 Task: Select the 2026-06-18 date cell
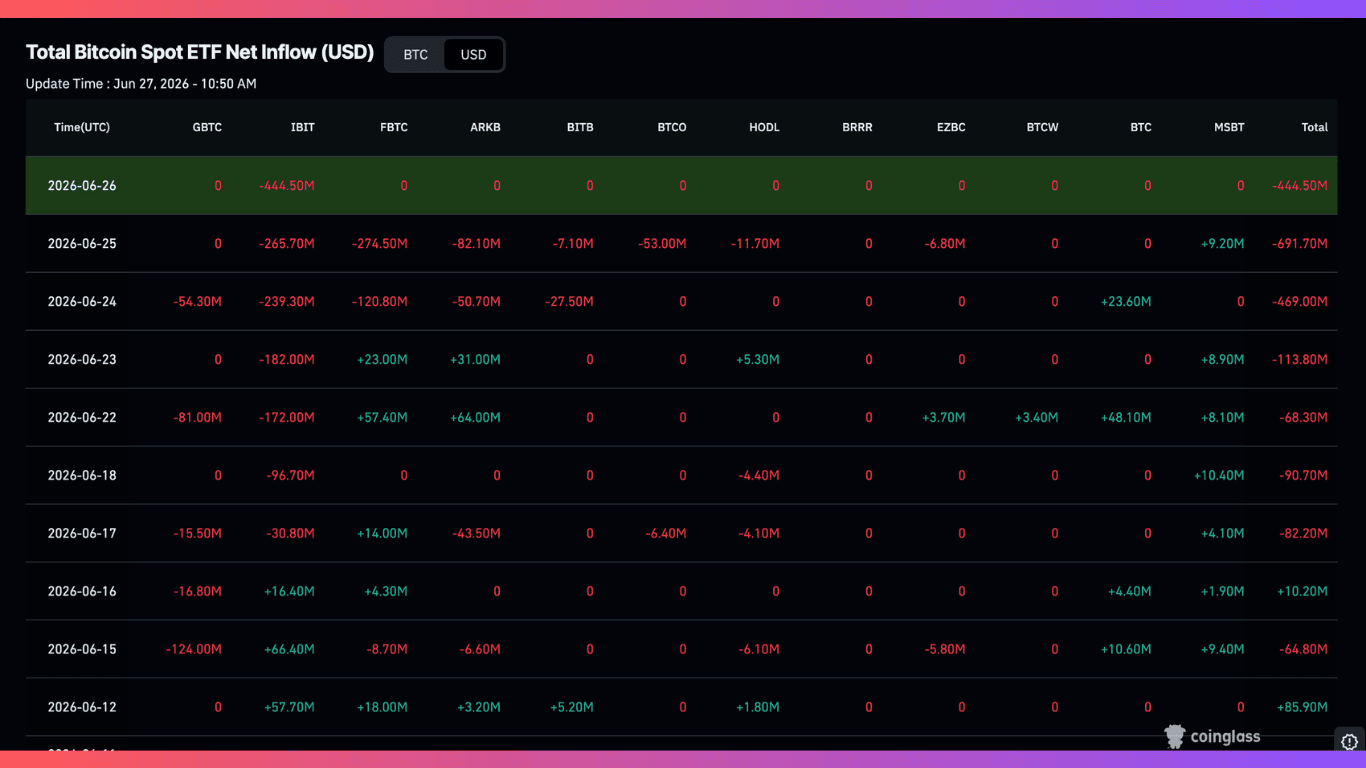click(82, 475)
